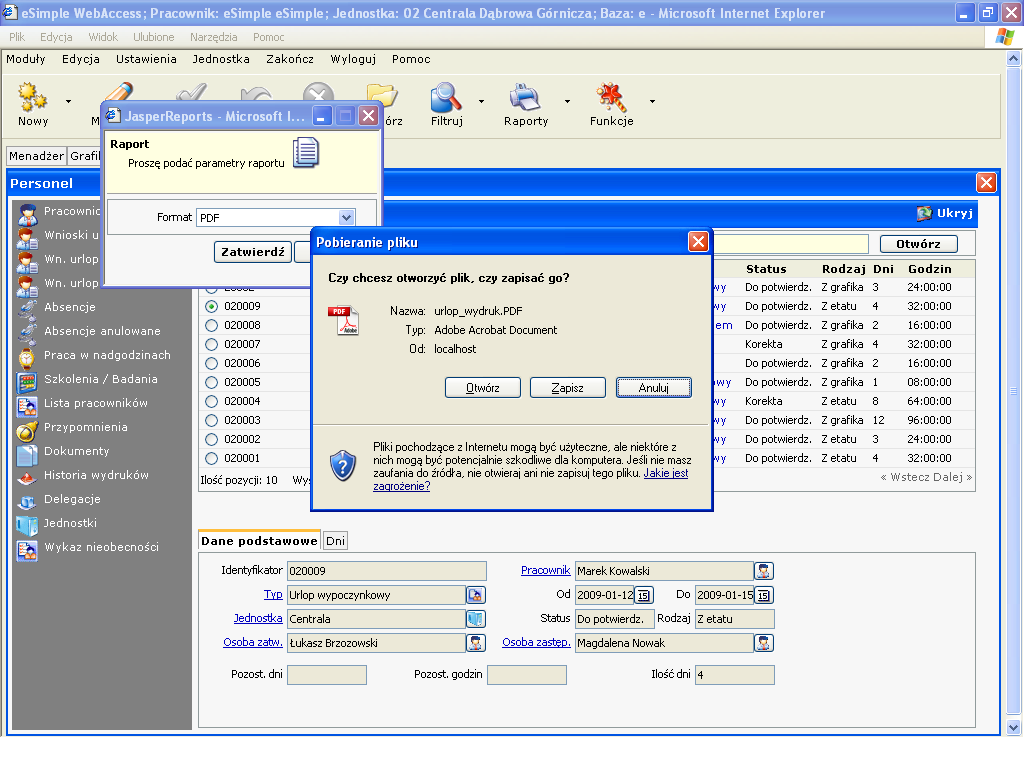Open Wykaz nieobecności sidebar icon

pyautogui.click(x=27, y=549)
